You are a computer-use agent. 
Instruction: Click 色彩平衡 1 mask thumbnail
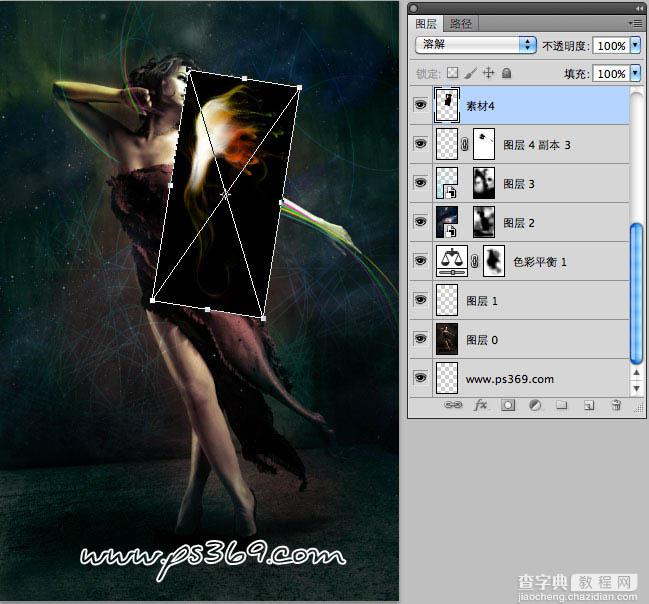click(x=494, y=261)
